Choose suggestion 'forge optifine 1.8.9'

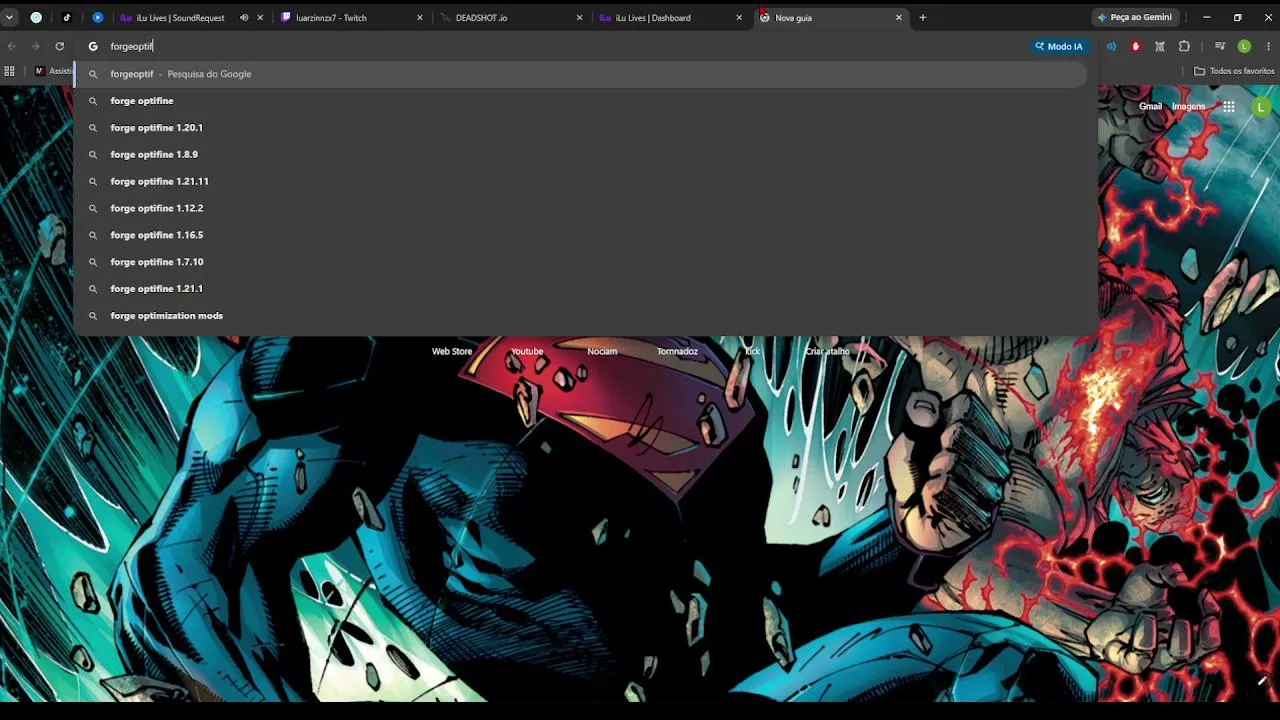pyautogui.click(x=580, y=155)
